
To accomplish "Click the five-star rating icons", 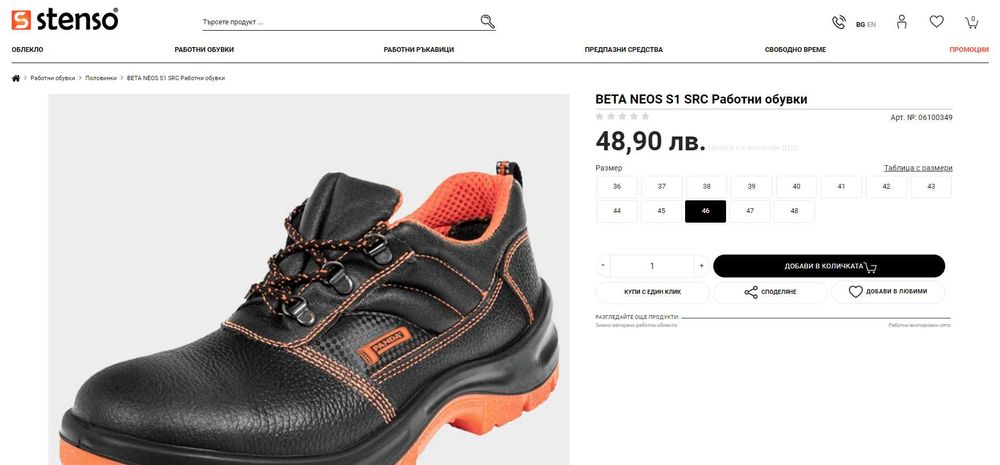I will tap(622, 117).
